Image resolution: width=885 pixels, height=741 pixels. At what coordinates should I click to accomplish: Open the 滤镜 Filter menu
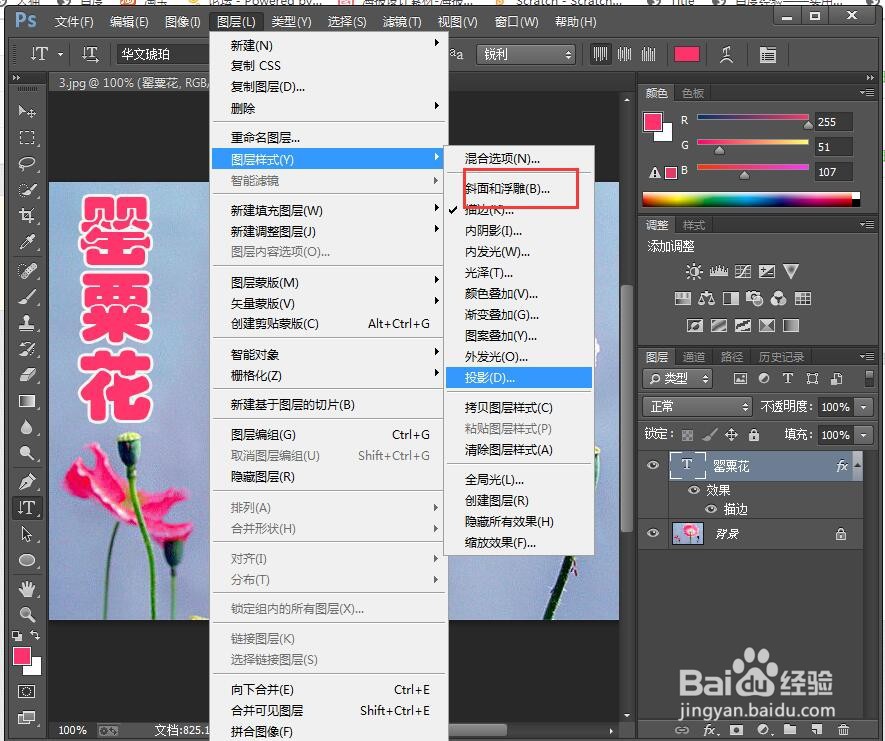[401, 21]
